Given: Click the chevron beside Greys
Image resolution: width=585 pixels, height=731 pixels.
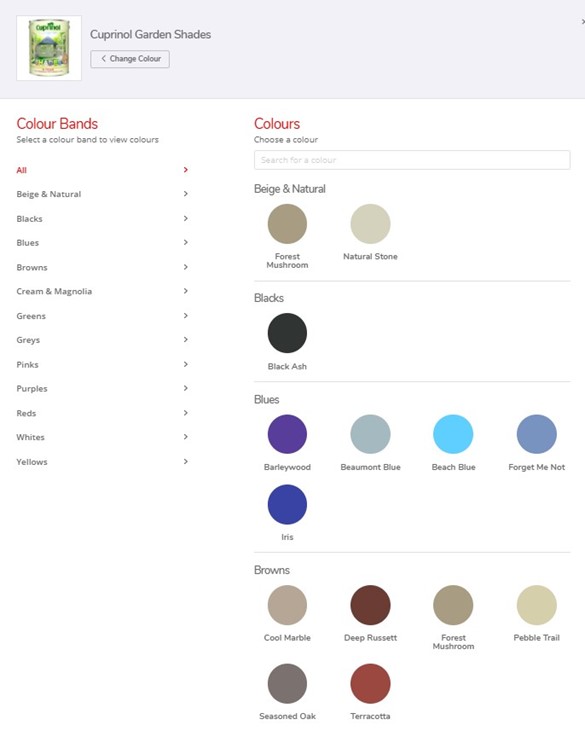Looking at the screenshot, I should (x=186, y=339).
